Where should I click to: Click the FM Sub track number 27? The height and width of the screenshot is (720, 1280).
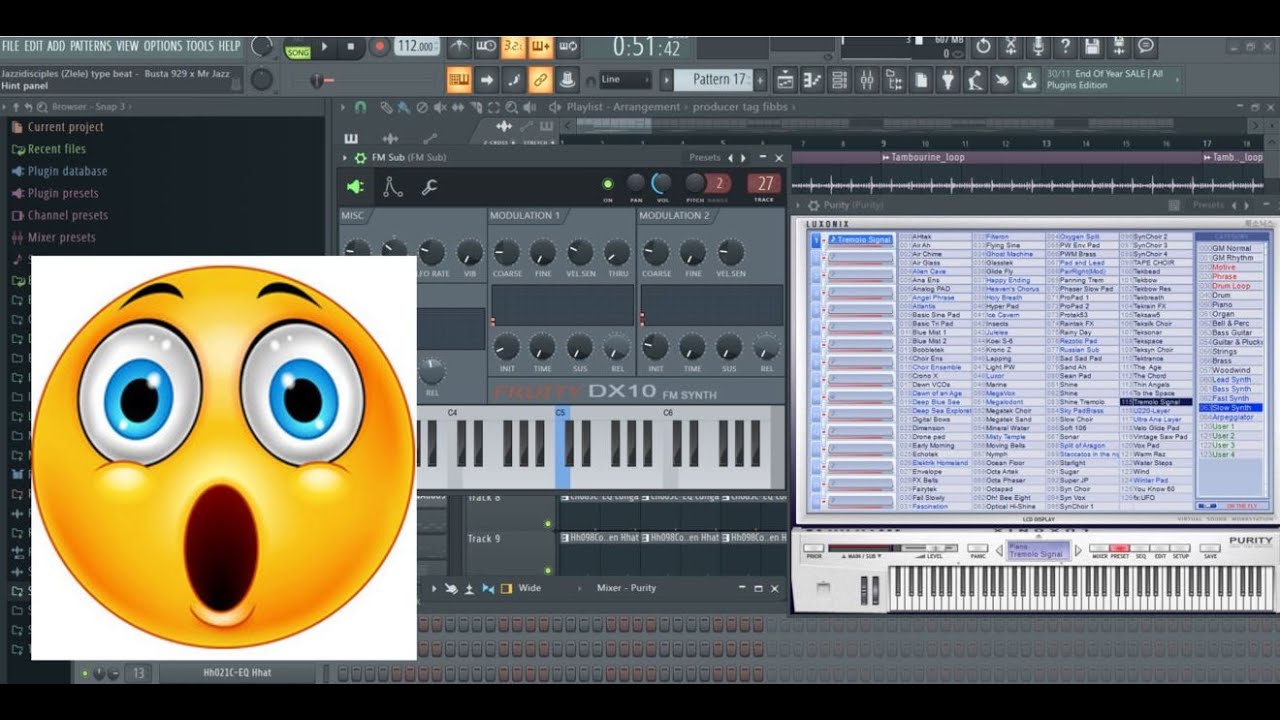(x=765, y=183)
